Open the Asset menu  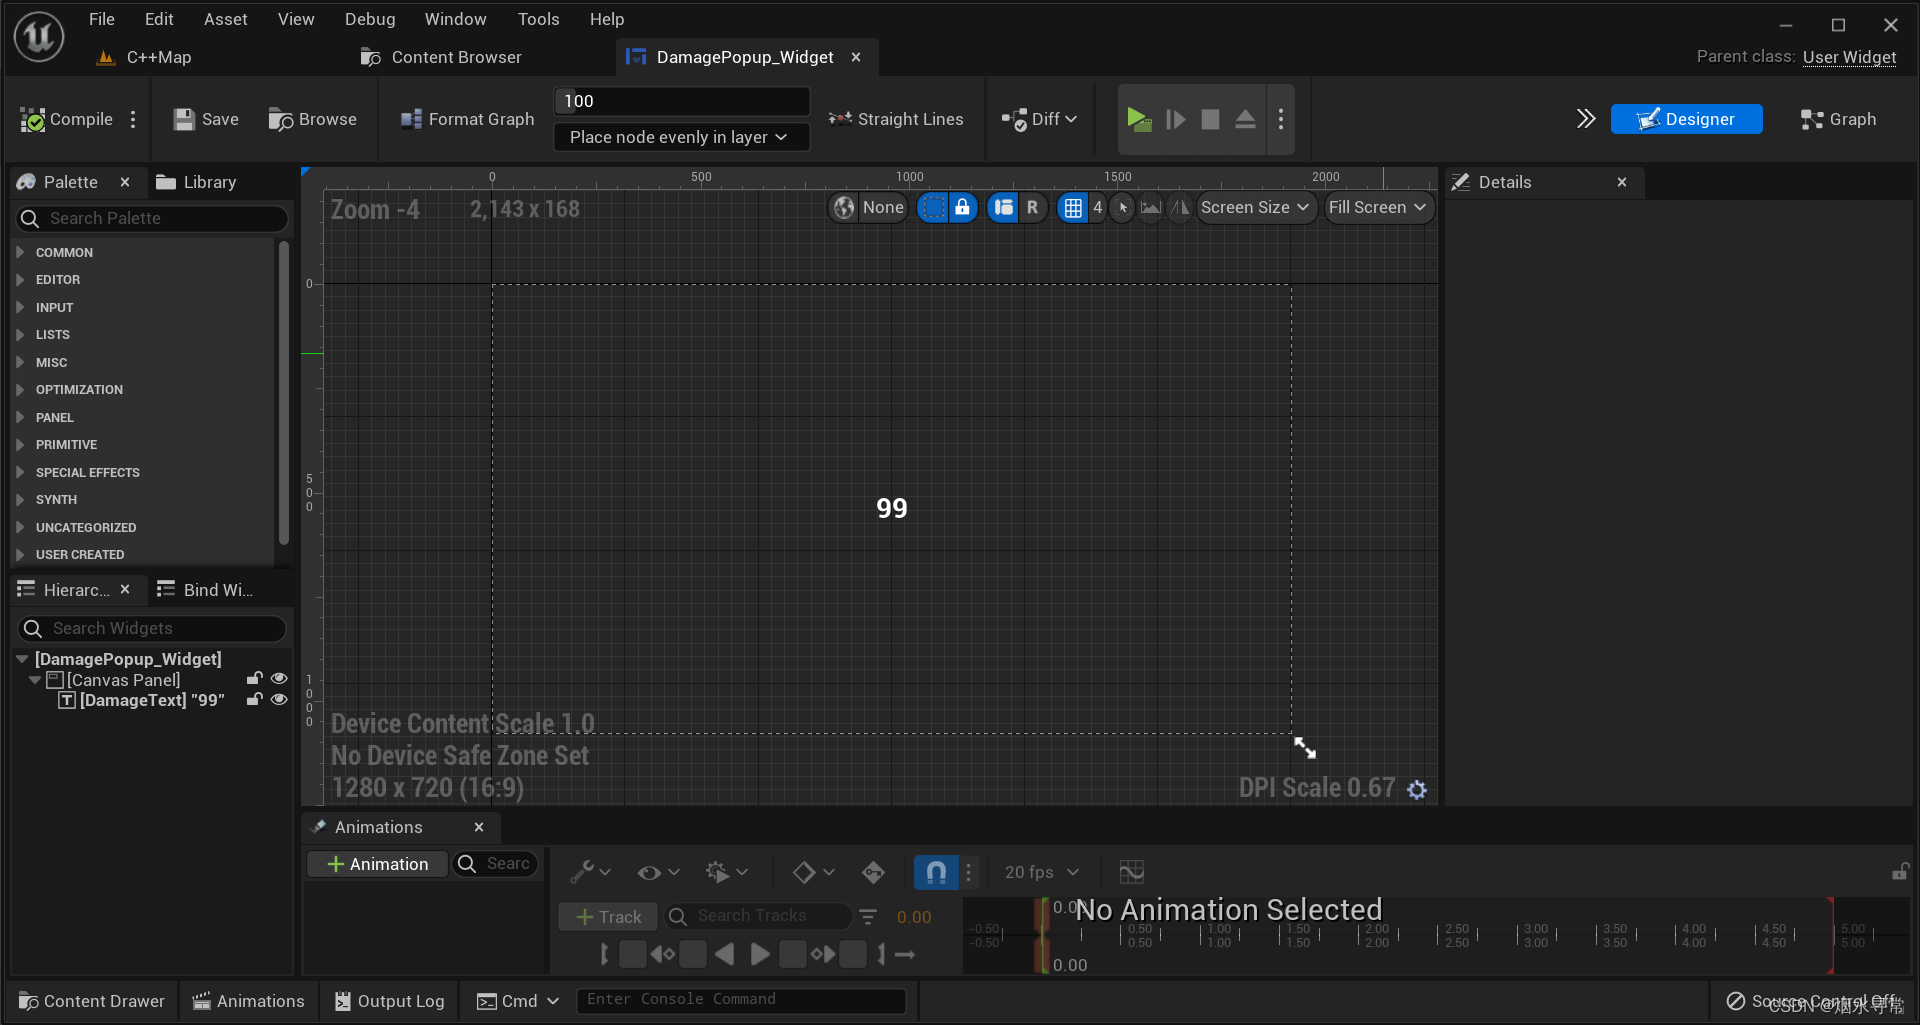tap(226, 19)
